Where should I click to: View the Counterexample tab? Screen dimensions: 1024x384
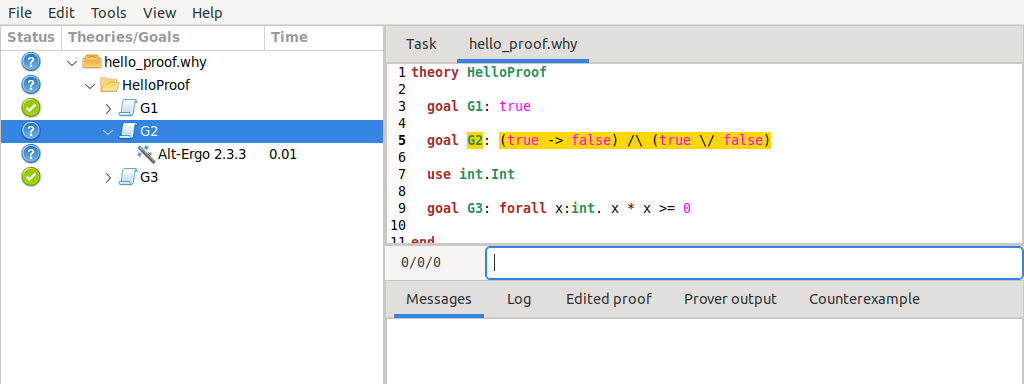865,299
